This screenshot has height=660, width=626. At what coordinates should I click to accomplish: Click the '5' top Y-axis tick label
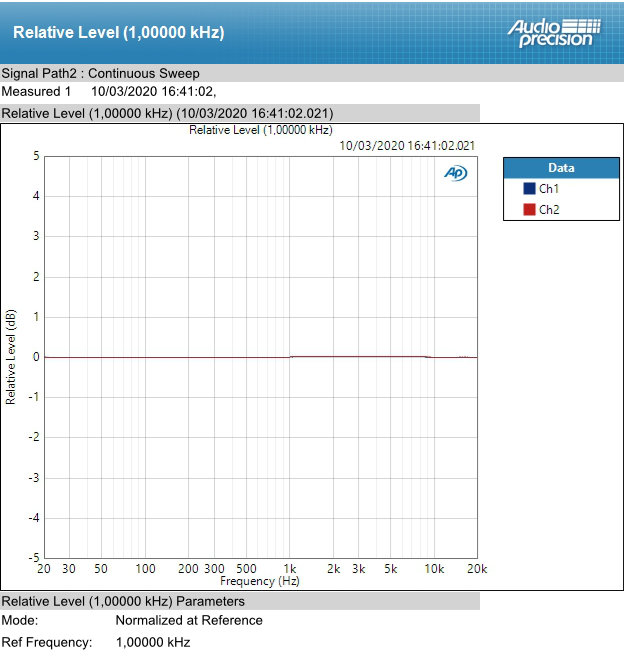[x=36, y=156]
